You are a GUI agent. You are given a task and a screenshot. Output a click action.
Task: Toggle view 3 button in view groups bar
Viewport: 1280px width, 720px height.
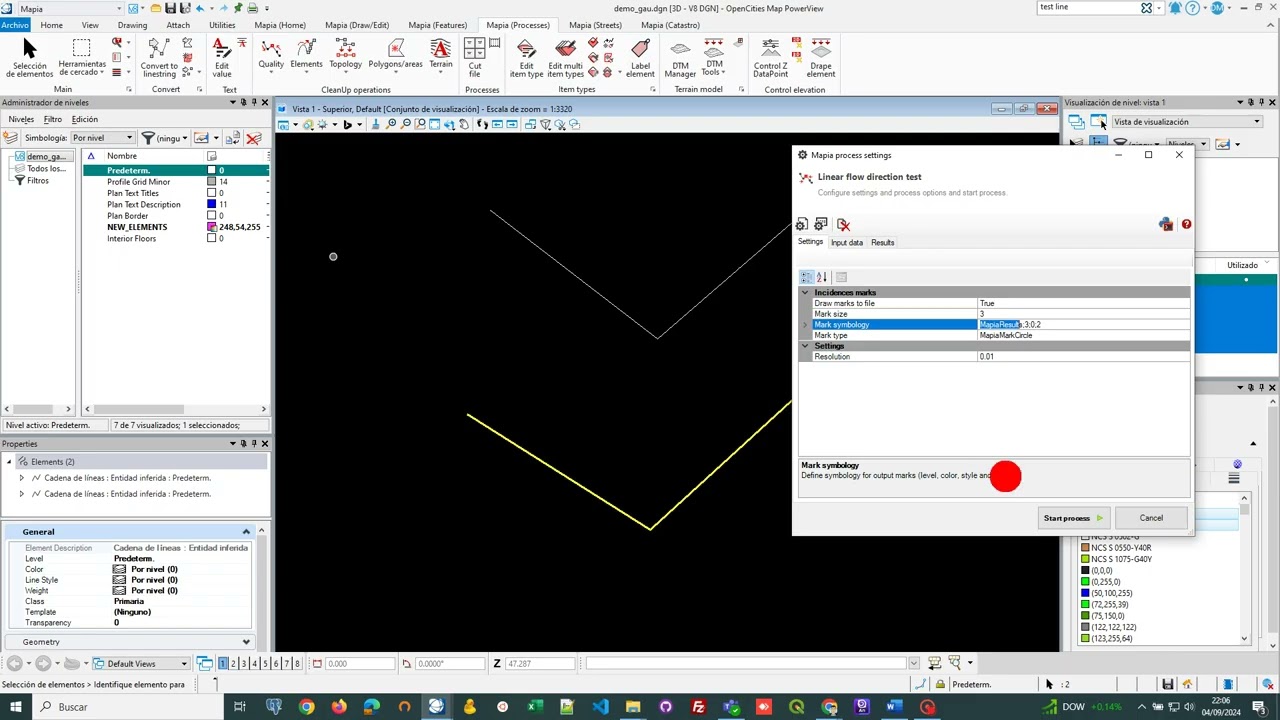pos(244,664)
